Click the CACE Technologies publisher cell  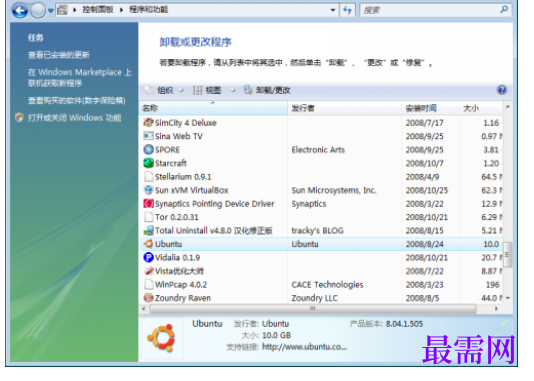[x=327, y=285]
